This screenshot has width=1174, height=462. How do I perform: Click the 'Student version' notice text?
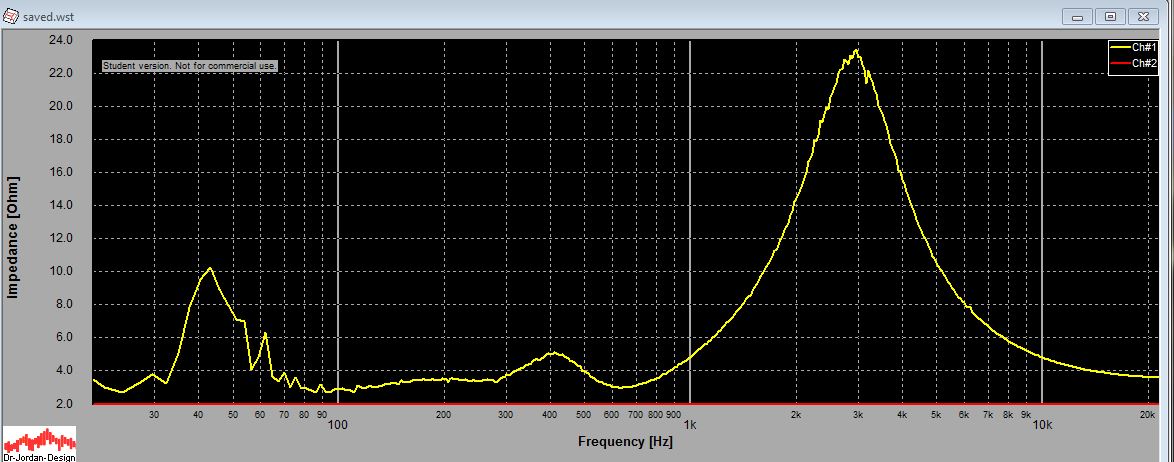click(x=190, y=66)
